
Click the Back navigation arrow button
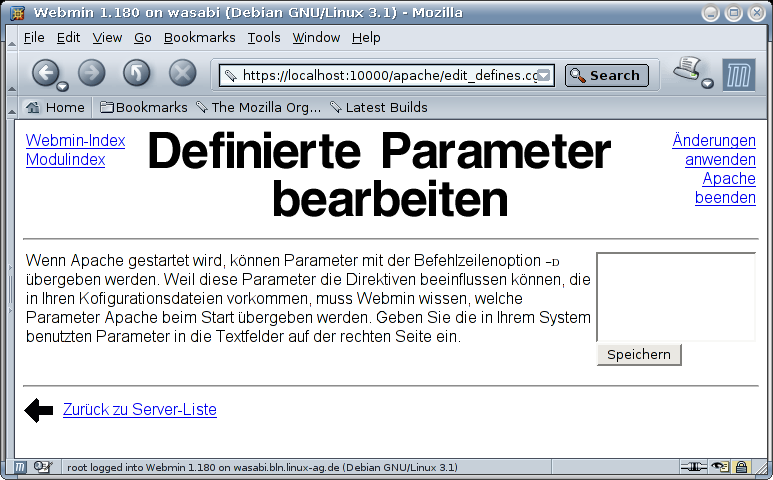[x=45, y=73]
